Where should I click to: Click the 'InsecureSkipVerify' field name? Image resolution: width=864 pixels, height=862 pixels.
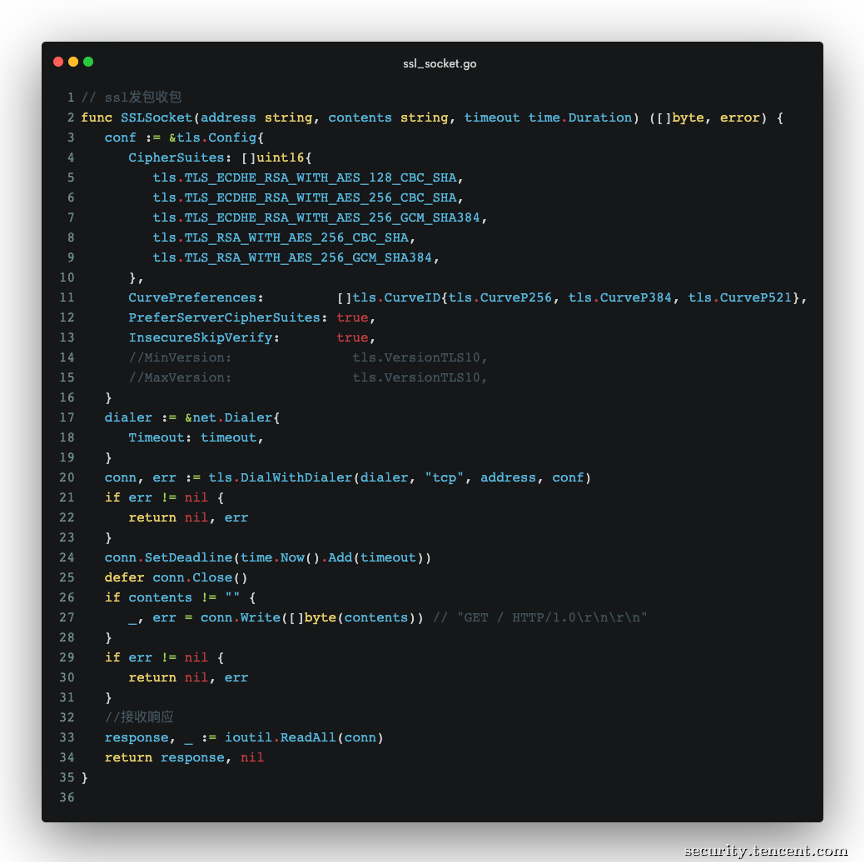point(201,337)
